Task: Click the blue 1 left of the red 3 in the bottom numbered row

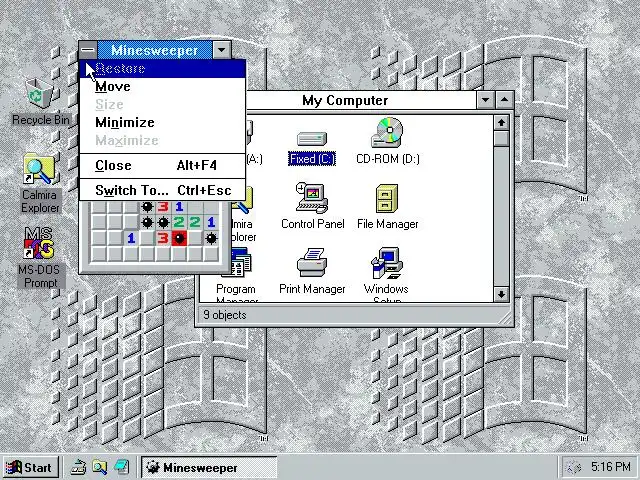Action: click(131, 238)
